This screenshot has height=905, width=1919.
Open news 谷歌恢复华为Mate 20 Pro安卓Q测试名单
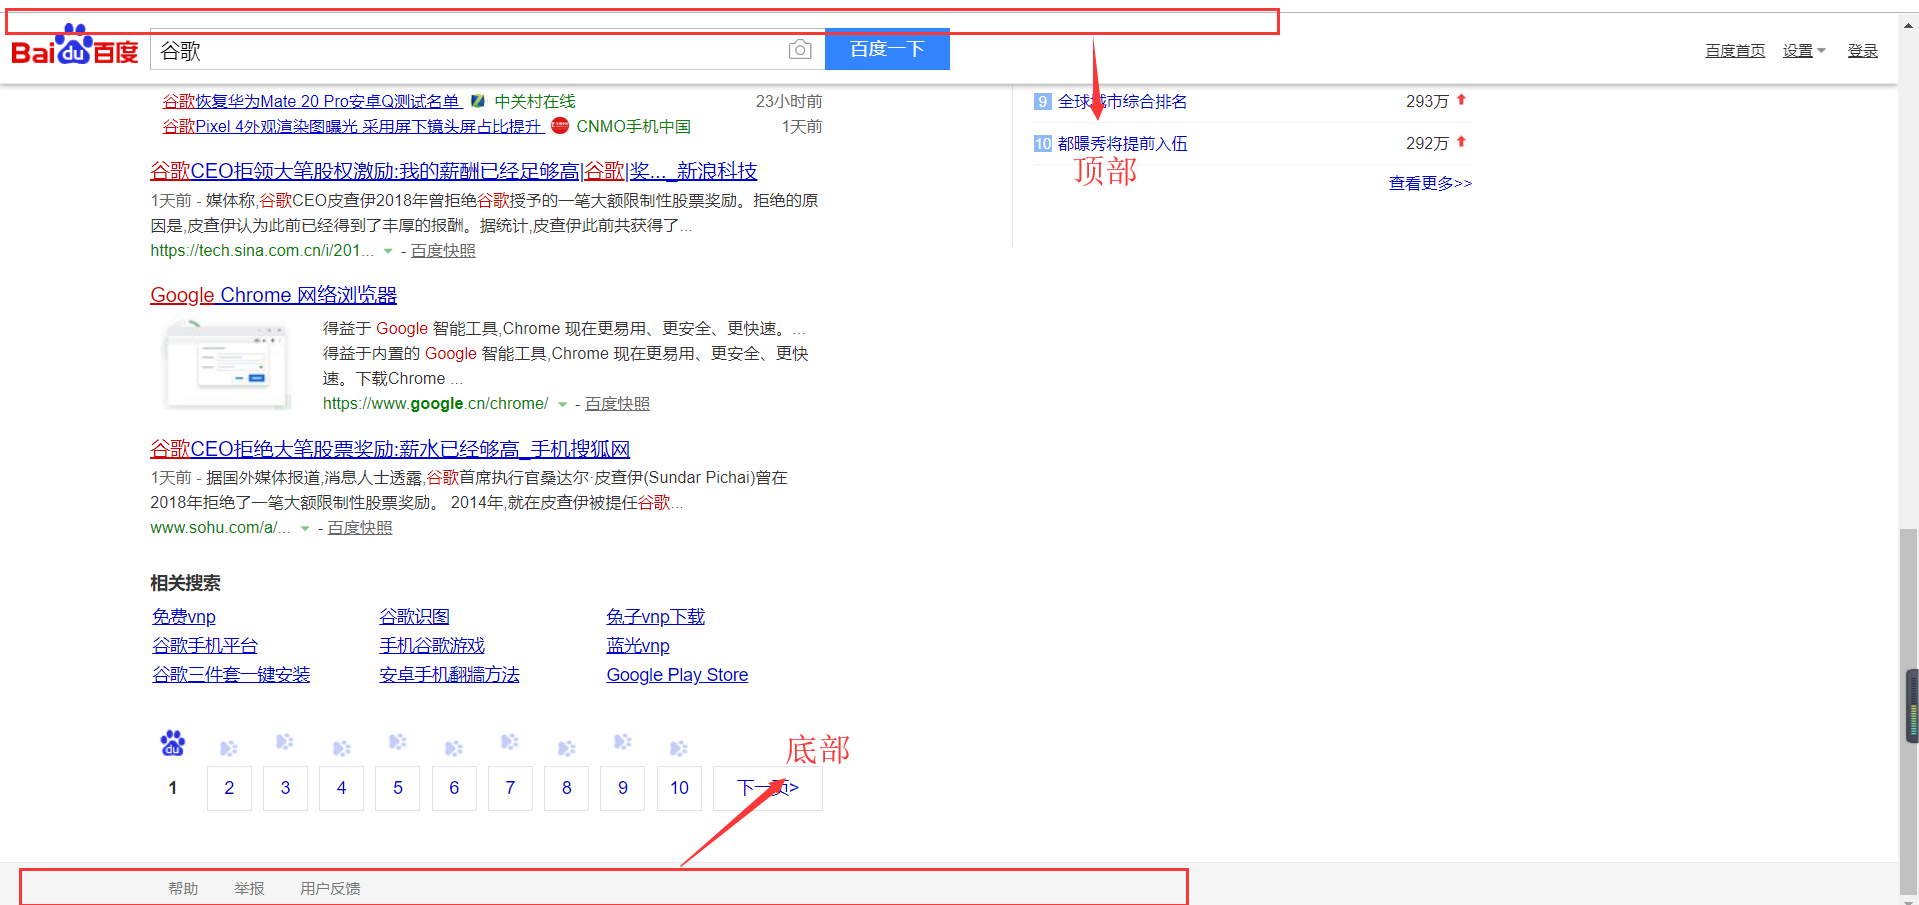click(311, 101)
